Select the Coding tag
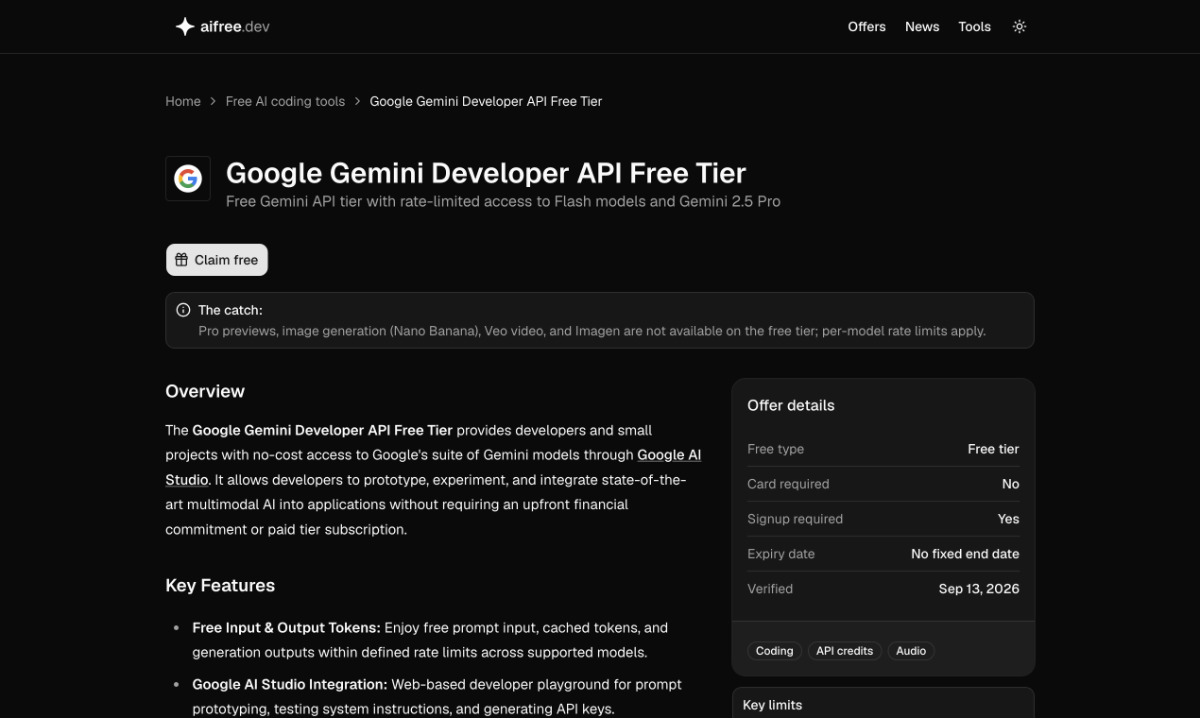Viewport: 1200px width, 718px height. 774,651
